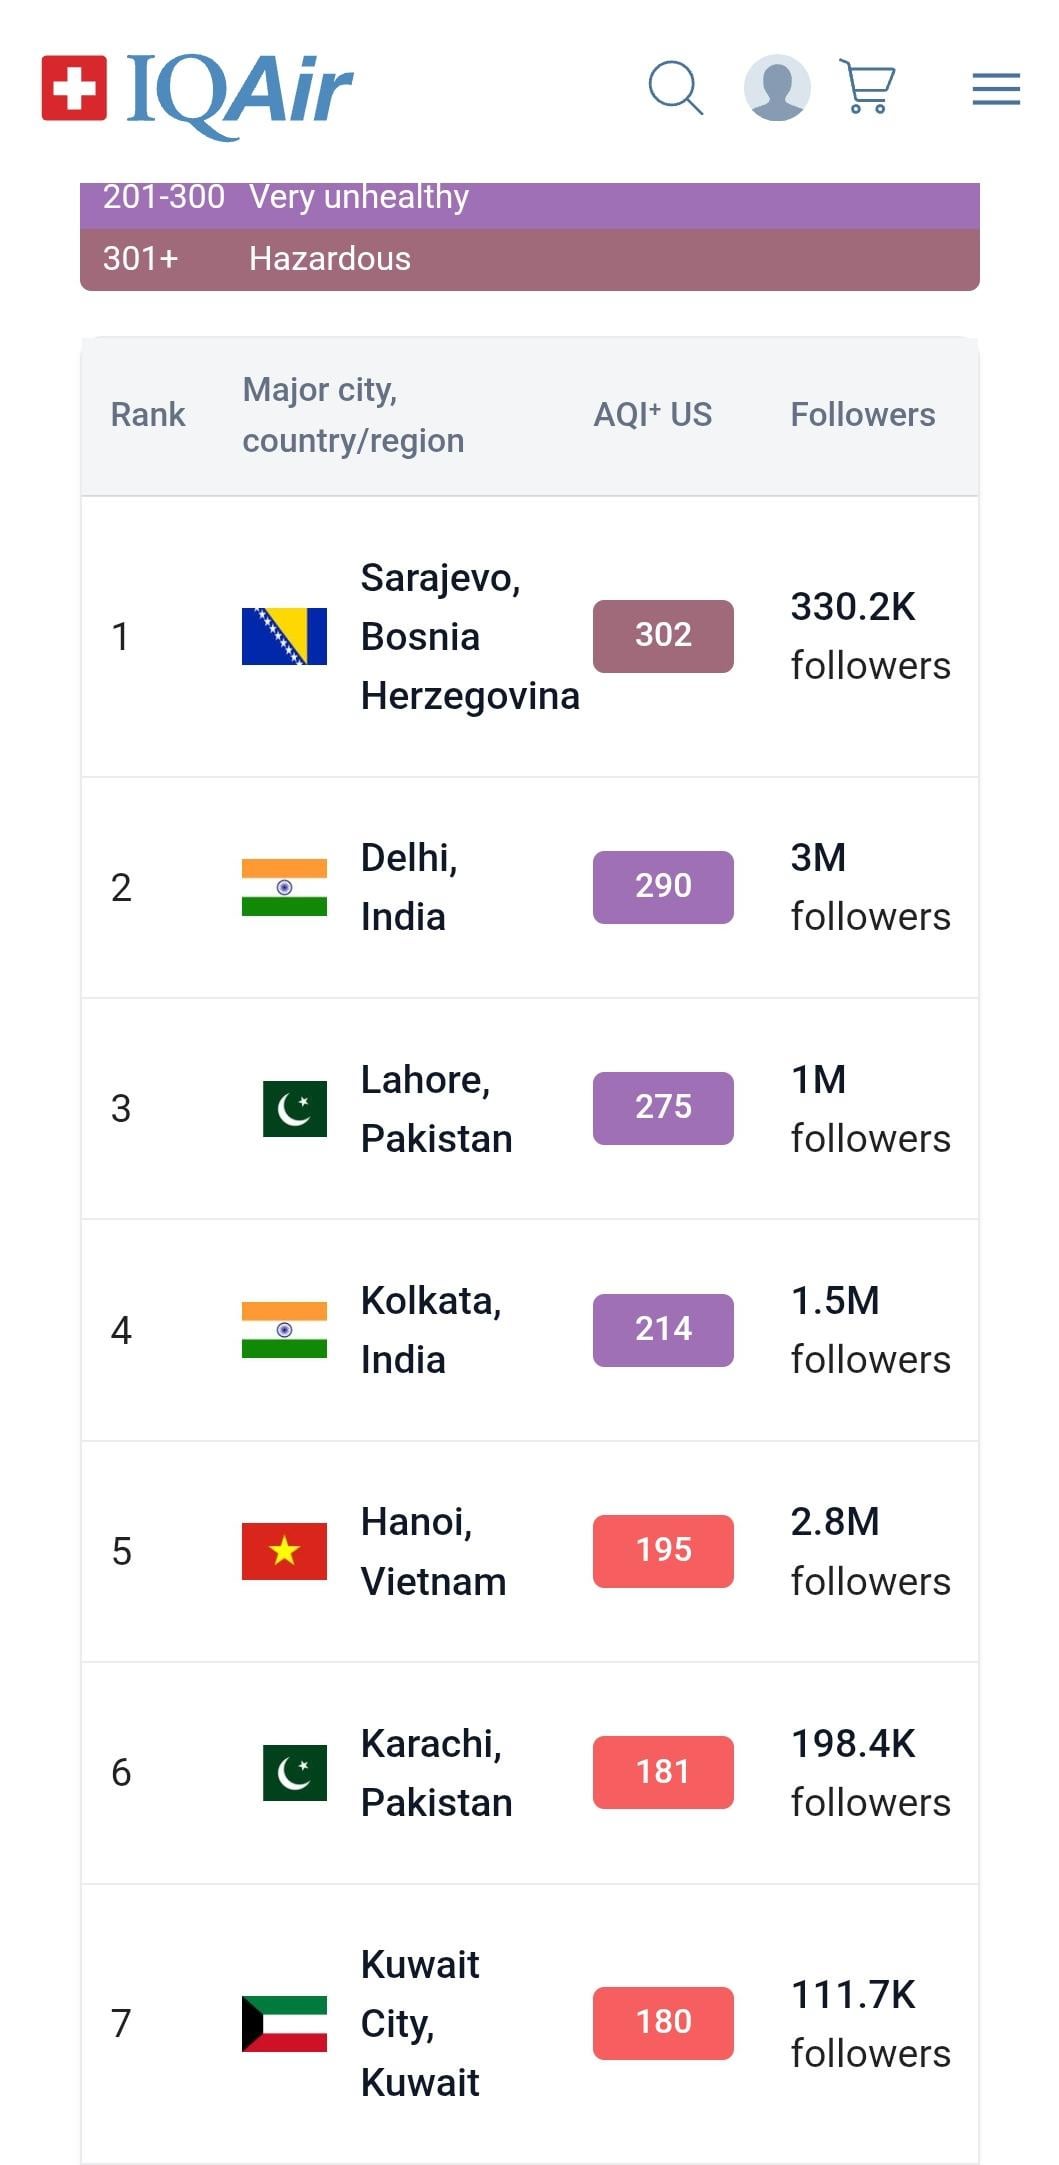Open the search magnifier icon

(x=675, y=88)
